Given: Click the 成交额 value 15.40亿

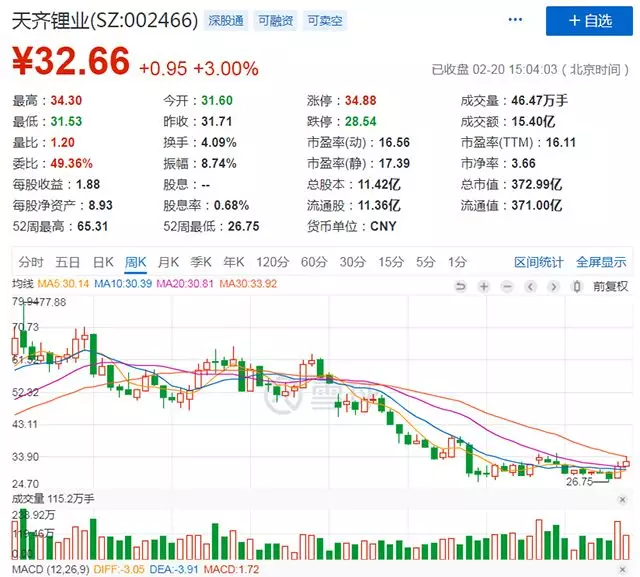Looking at the screenshot, I should click(533, 121).
